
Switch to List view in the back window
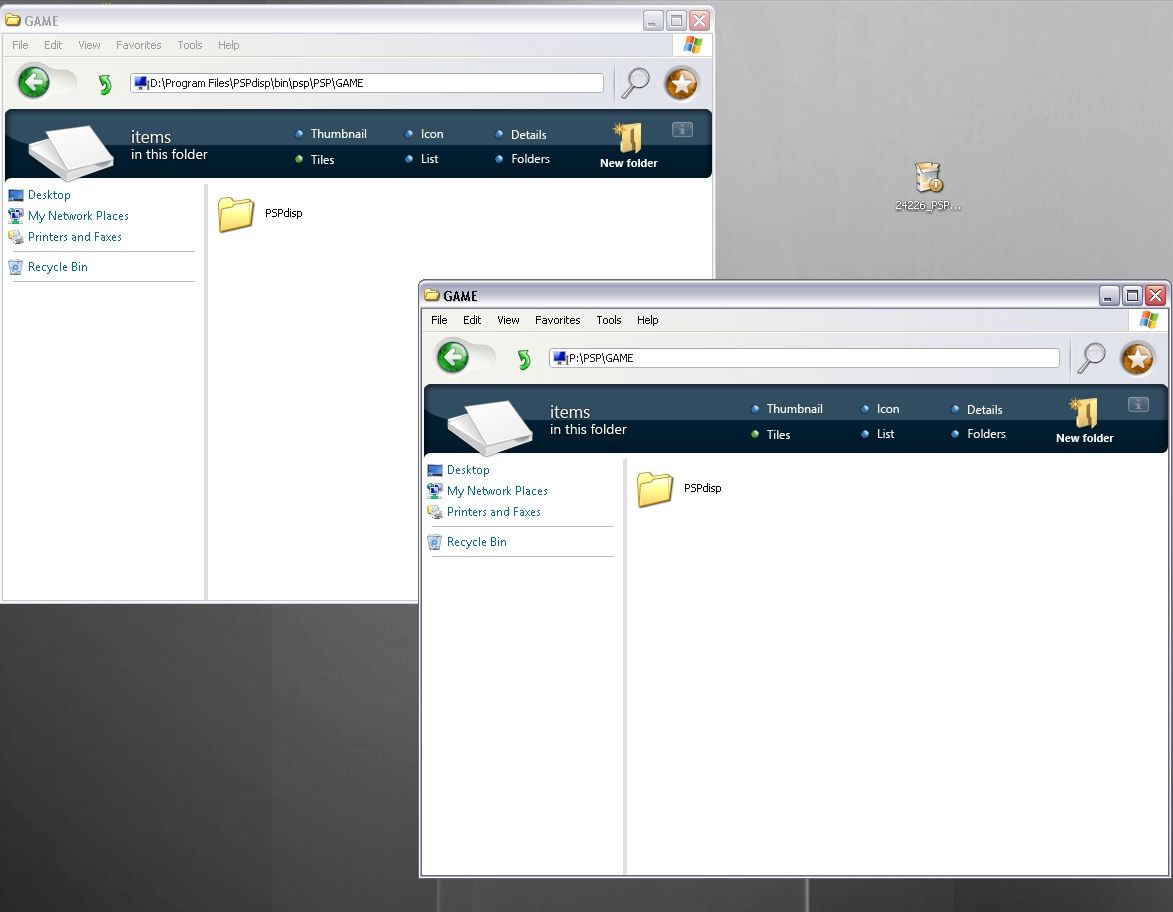pyautogui.click(x=432, y=158)
